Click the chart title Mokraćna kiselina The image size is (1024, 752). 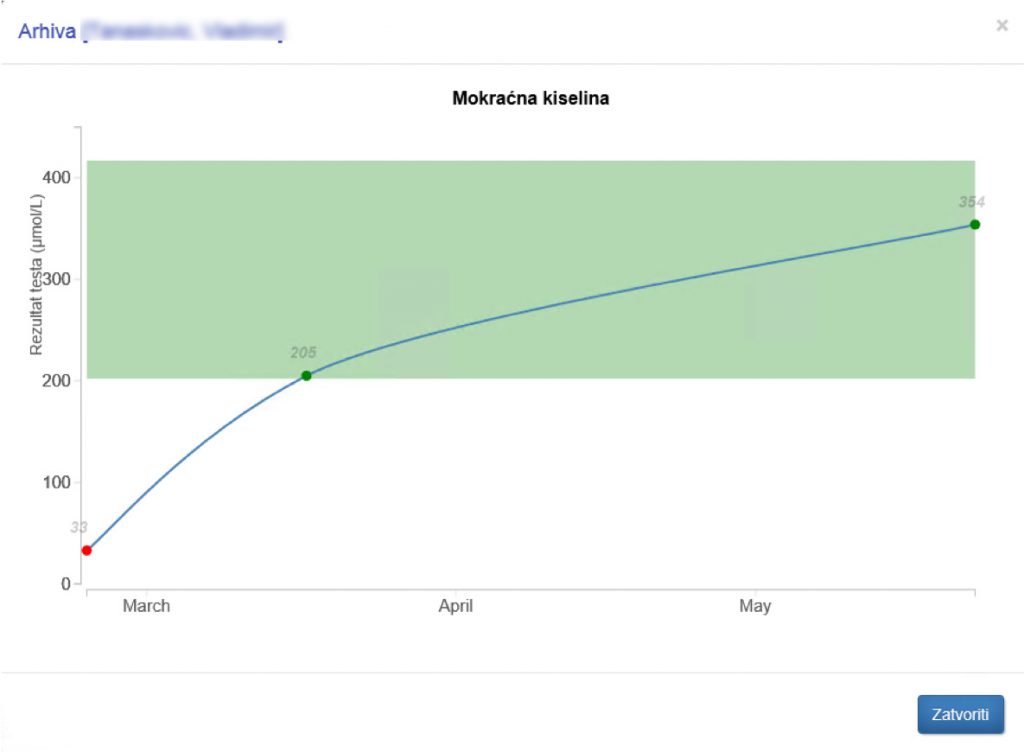tap(531, 99)
